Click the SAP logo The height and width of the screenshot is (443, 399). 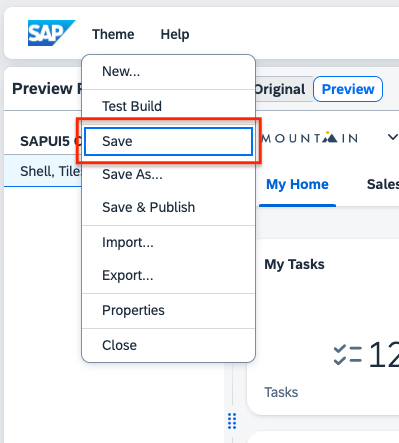(x=51, y=33)
